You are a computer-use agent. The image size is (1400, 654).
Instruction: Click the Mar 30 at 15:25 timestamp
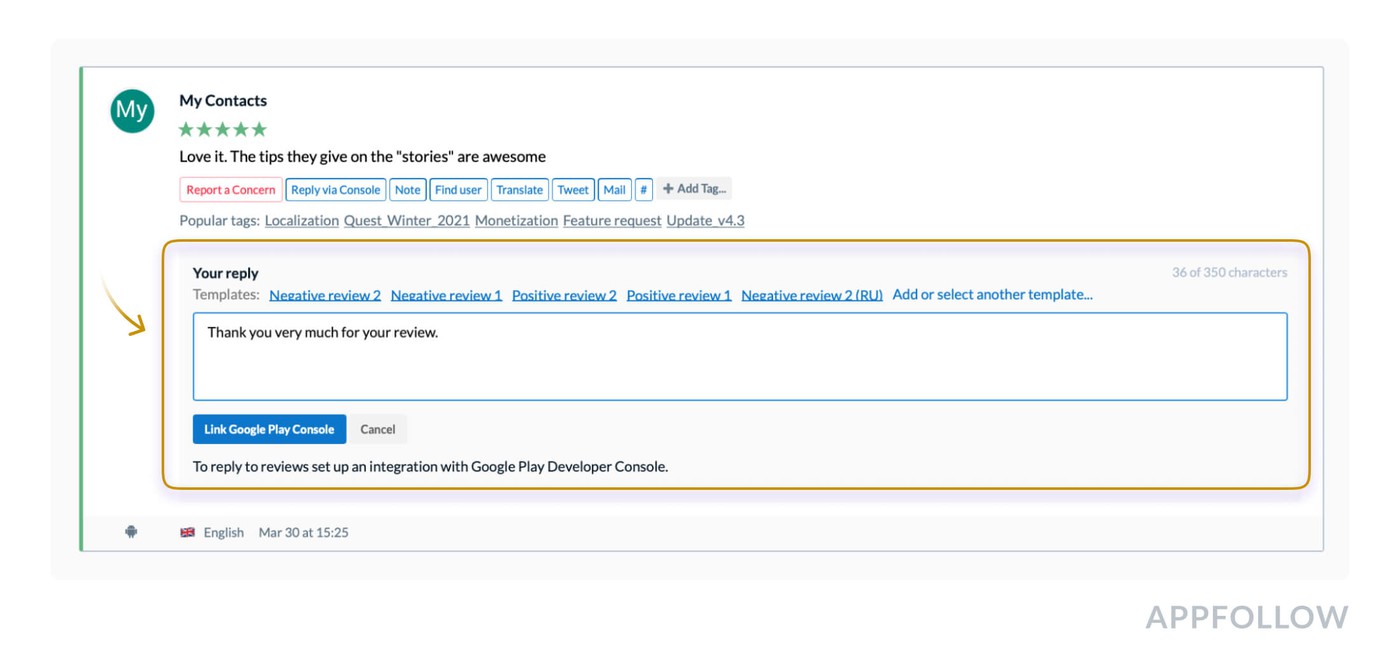(304, 532)
